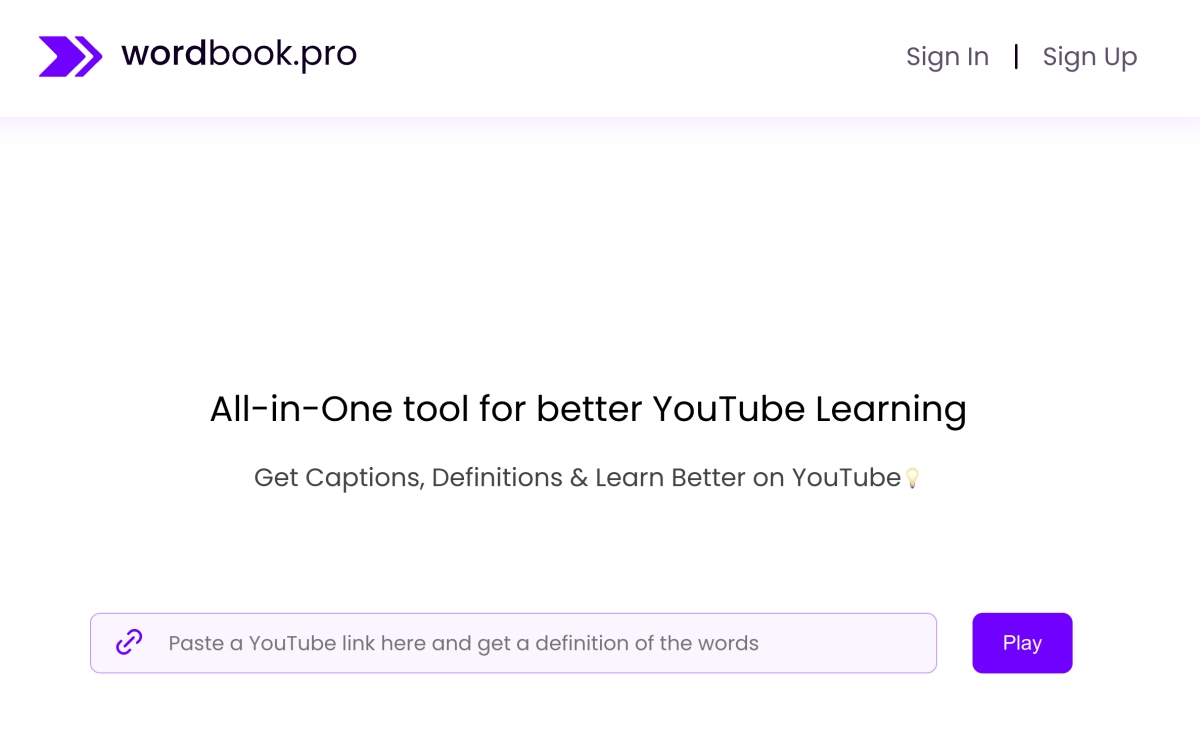Go to Sign Up
Image resolution: width=1200 pixels, height=737 pixels.
1089,57
